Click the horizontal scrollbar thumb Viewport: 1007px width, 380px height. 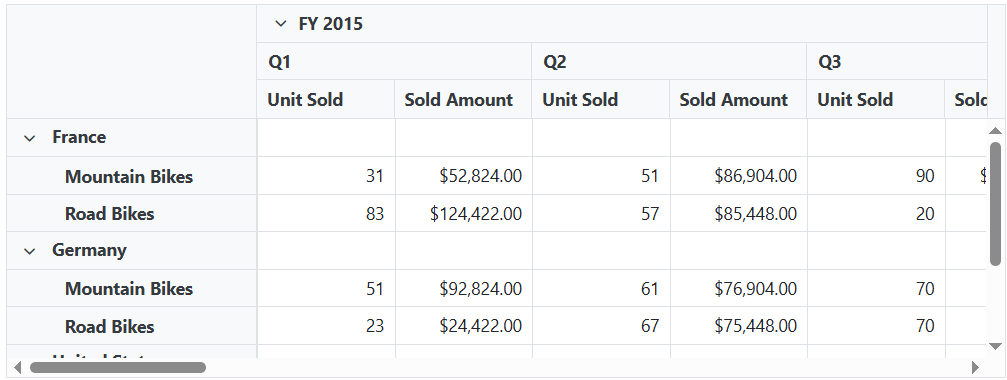pos(118,368)
